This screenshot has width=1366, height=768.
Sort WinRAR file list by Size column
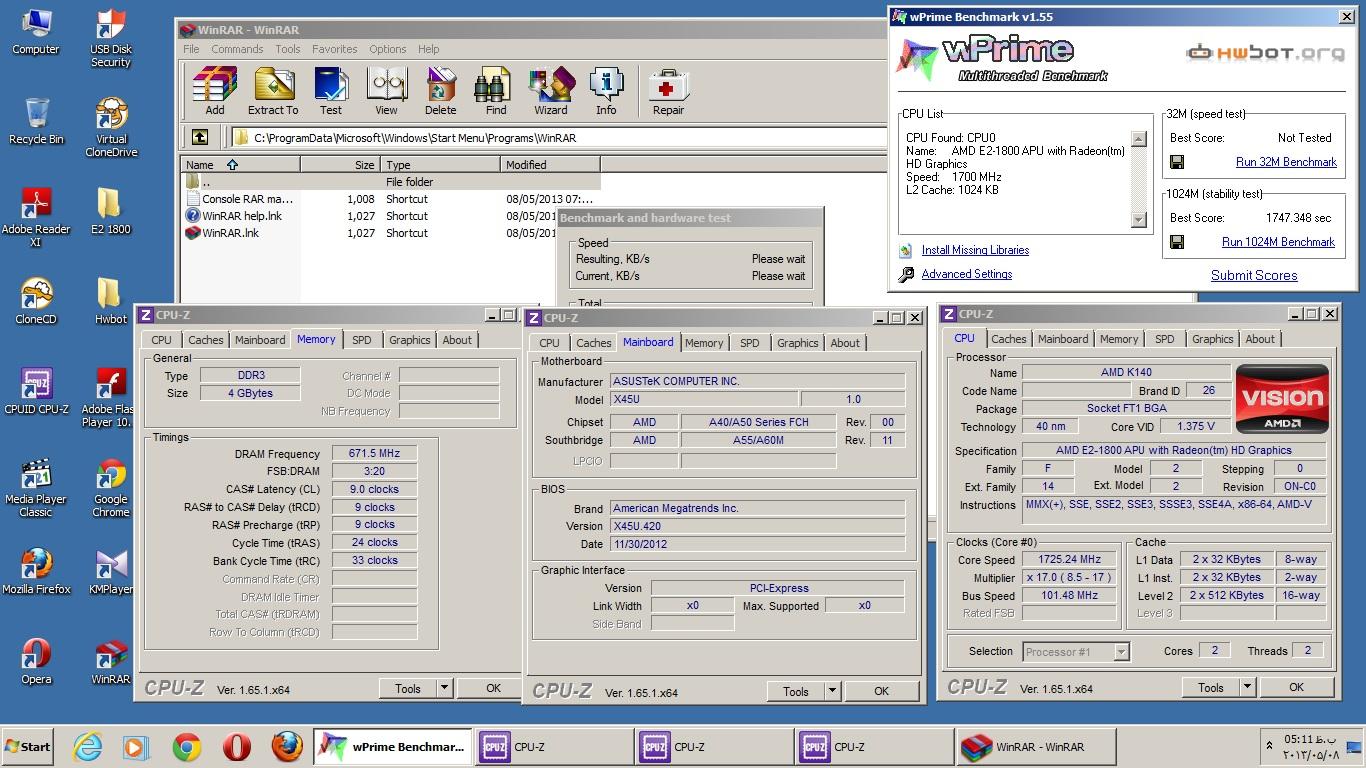(340, 165)
